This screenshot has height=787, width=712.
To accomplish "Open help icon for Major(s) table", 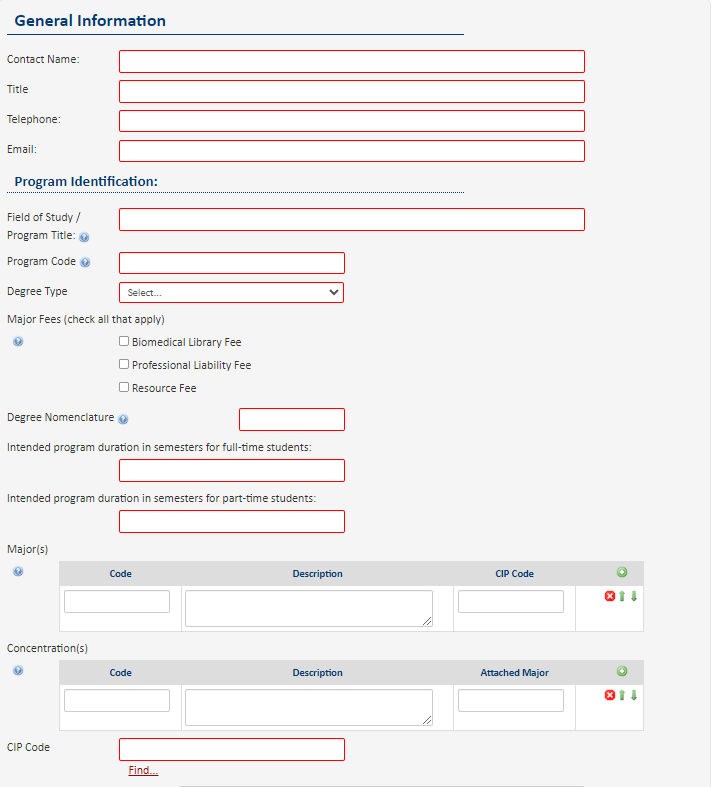I will click(18, 571).
